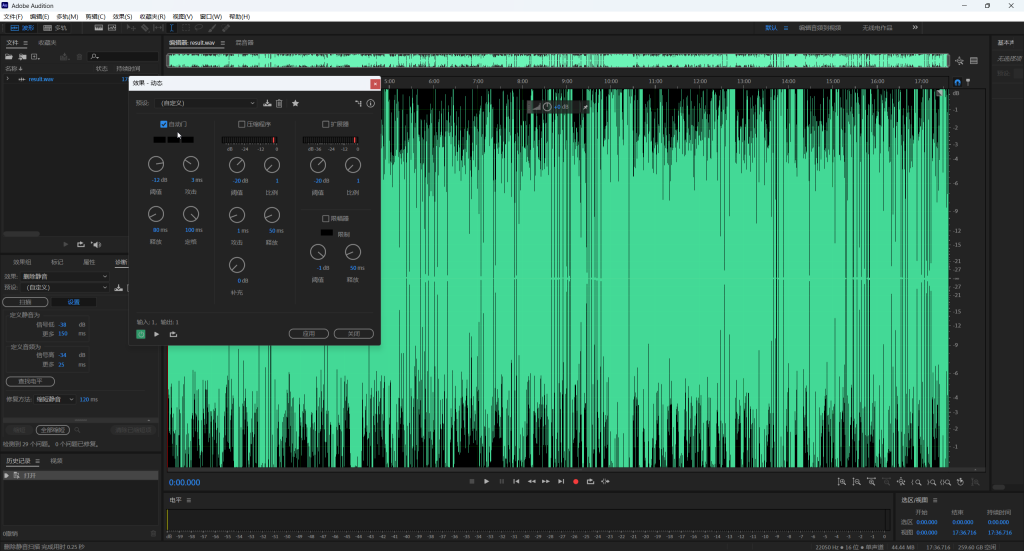The image size is (1024, 551).
Task: Click the Dynamics channel map icon
Action: coord(358,103)
